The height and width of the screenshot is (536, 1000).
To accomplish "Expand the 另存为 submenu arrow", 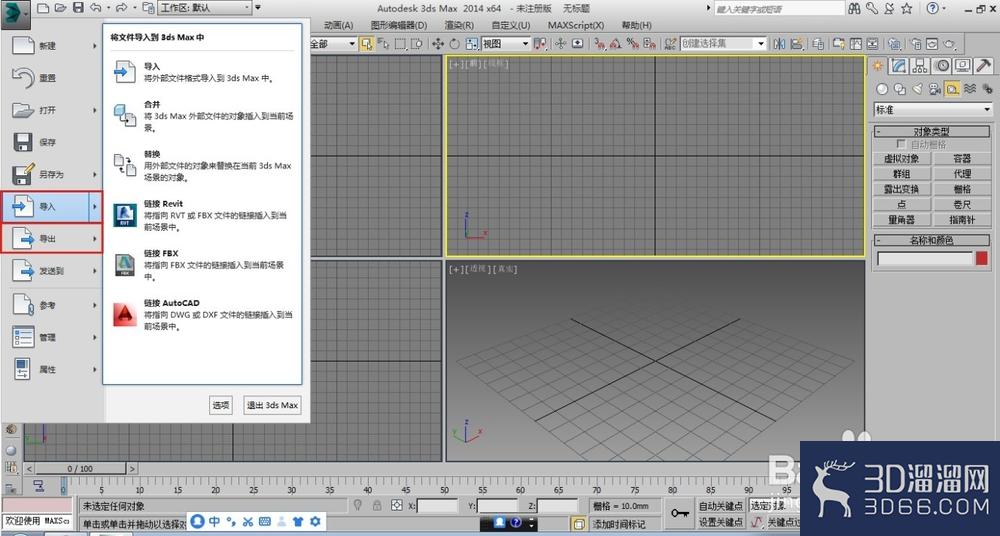I will (95, 174).
